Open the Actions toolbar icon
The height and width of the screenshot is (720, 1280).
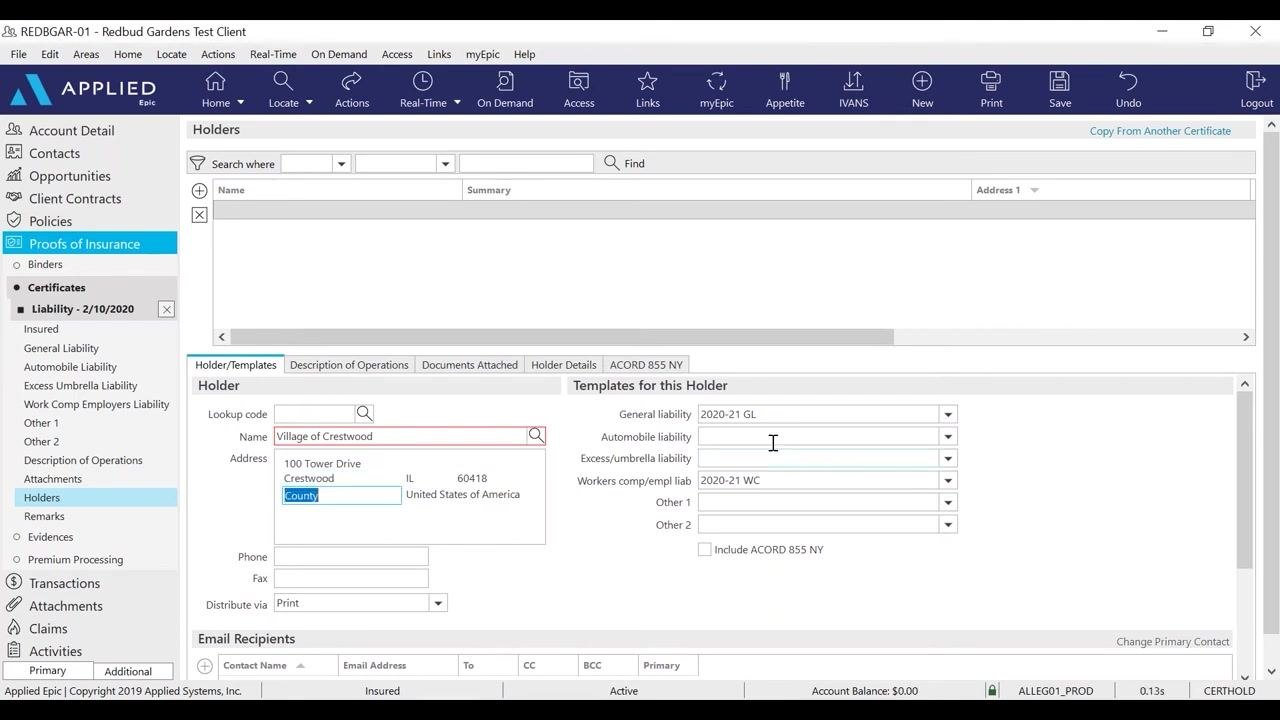click(351, 81)
